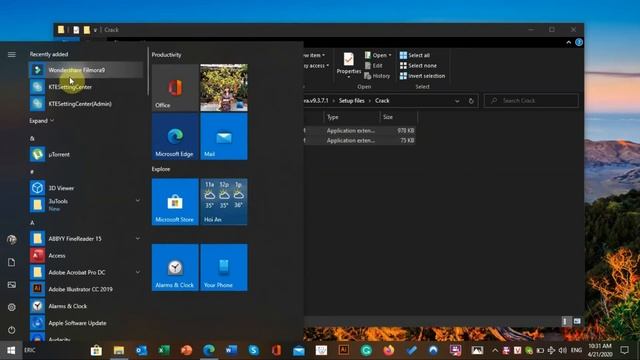Viewport: 640px width, 360px height.
Task: Open the New item dropdown
Action: (315, 55)
